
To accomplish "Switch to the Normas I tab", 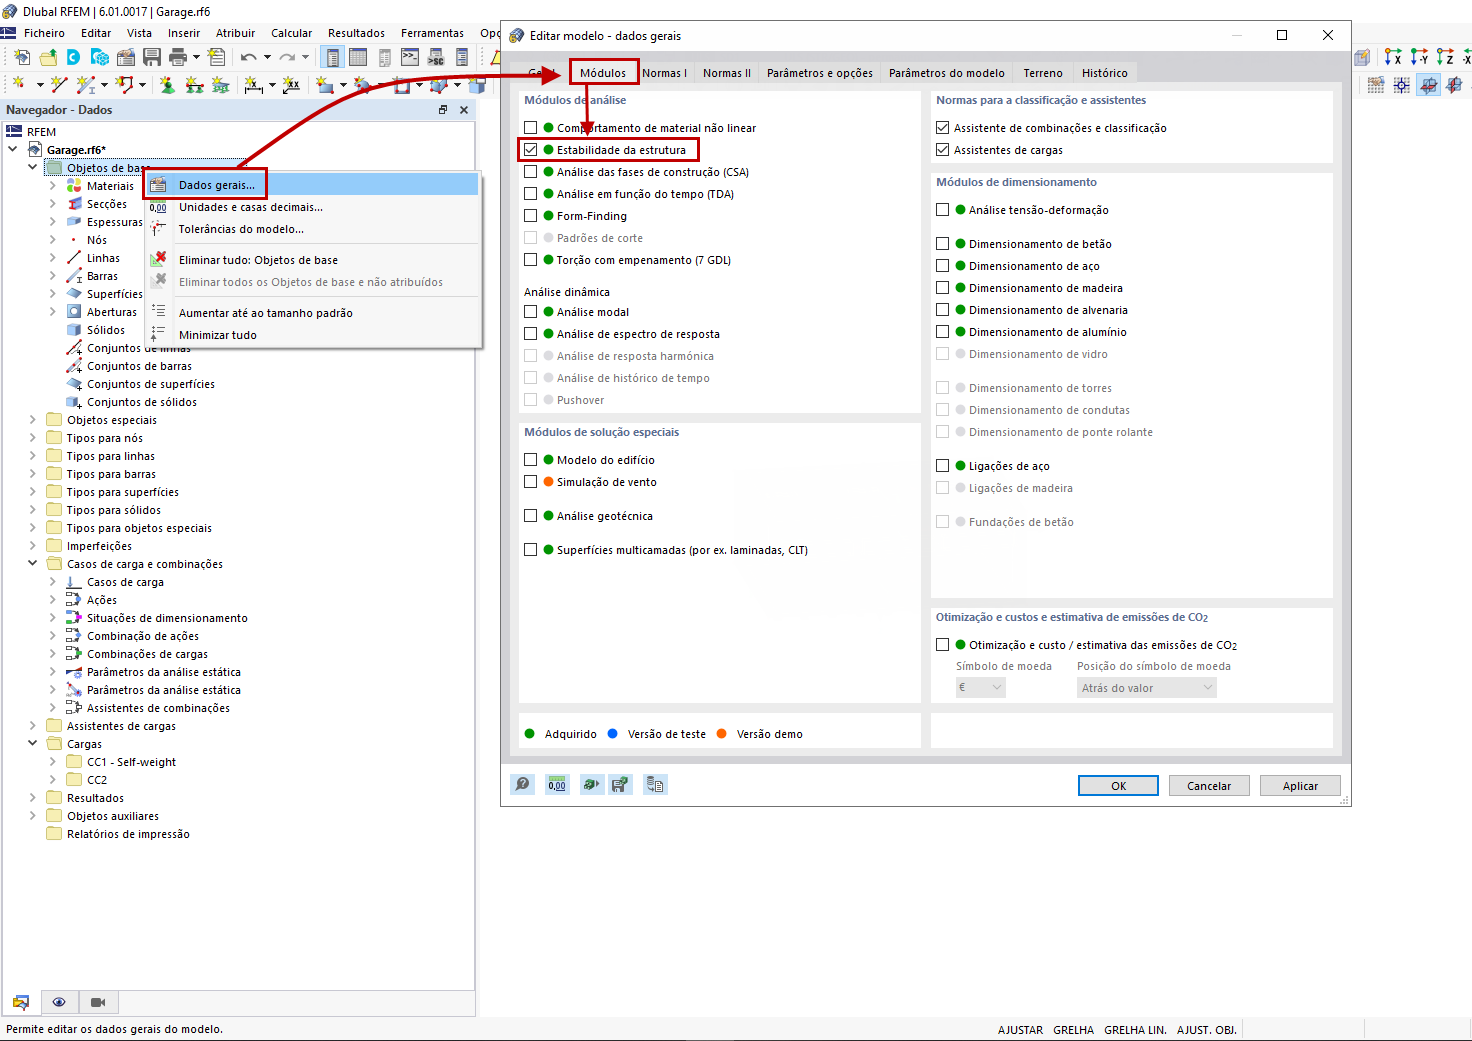I will pyautogui.click(x=665, y=72).
